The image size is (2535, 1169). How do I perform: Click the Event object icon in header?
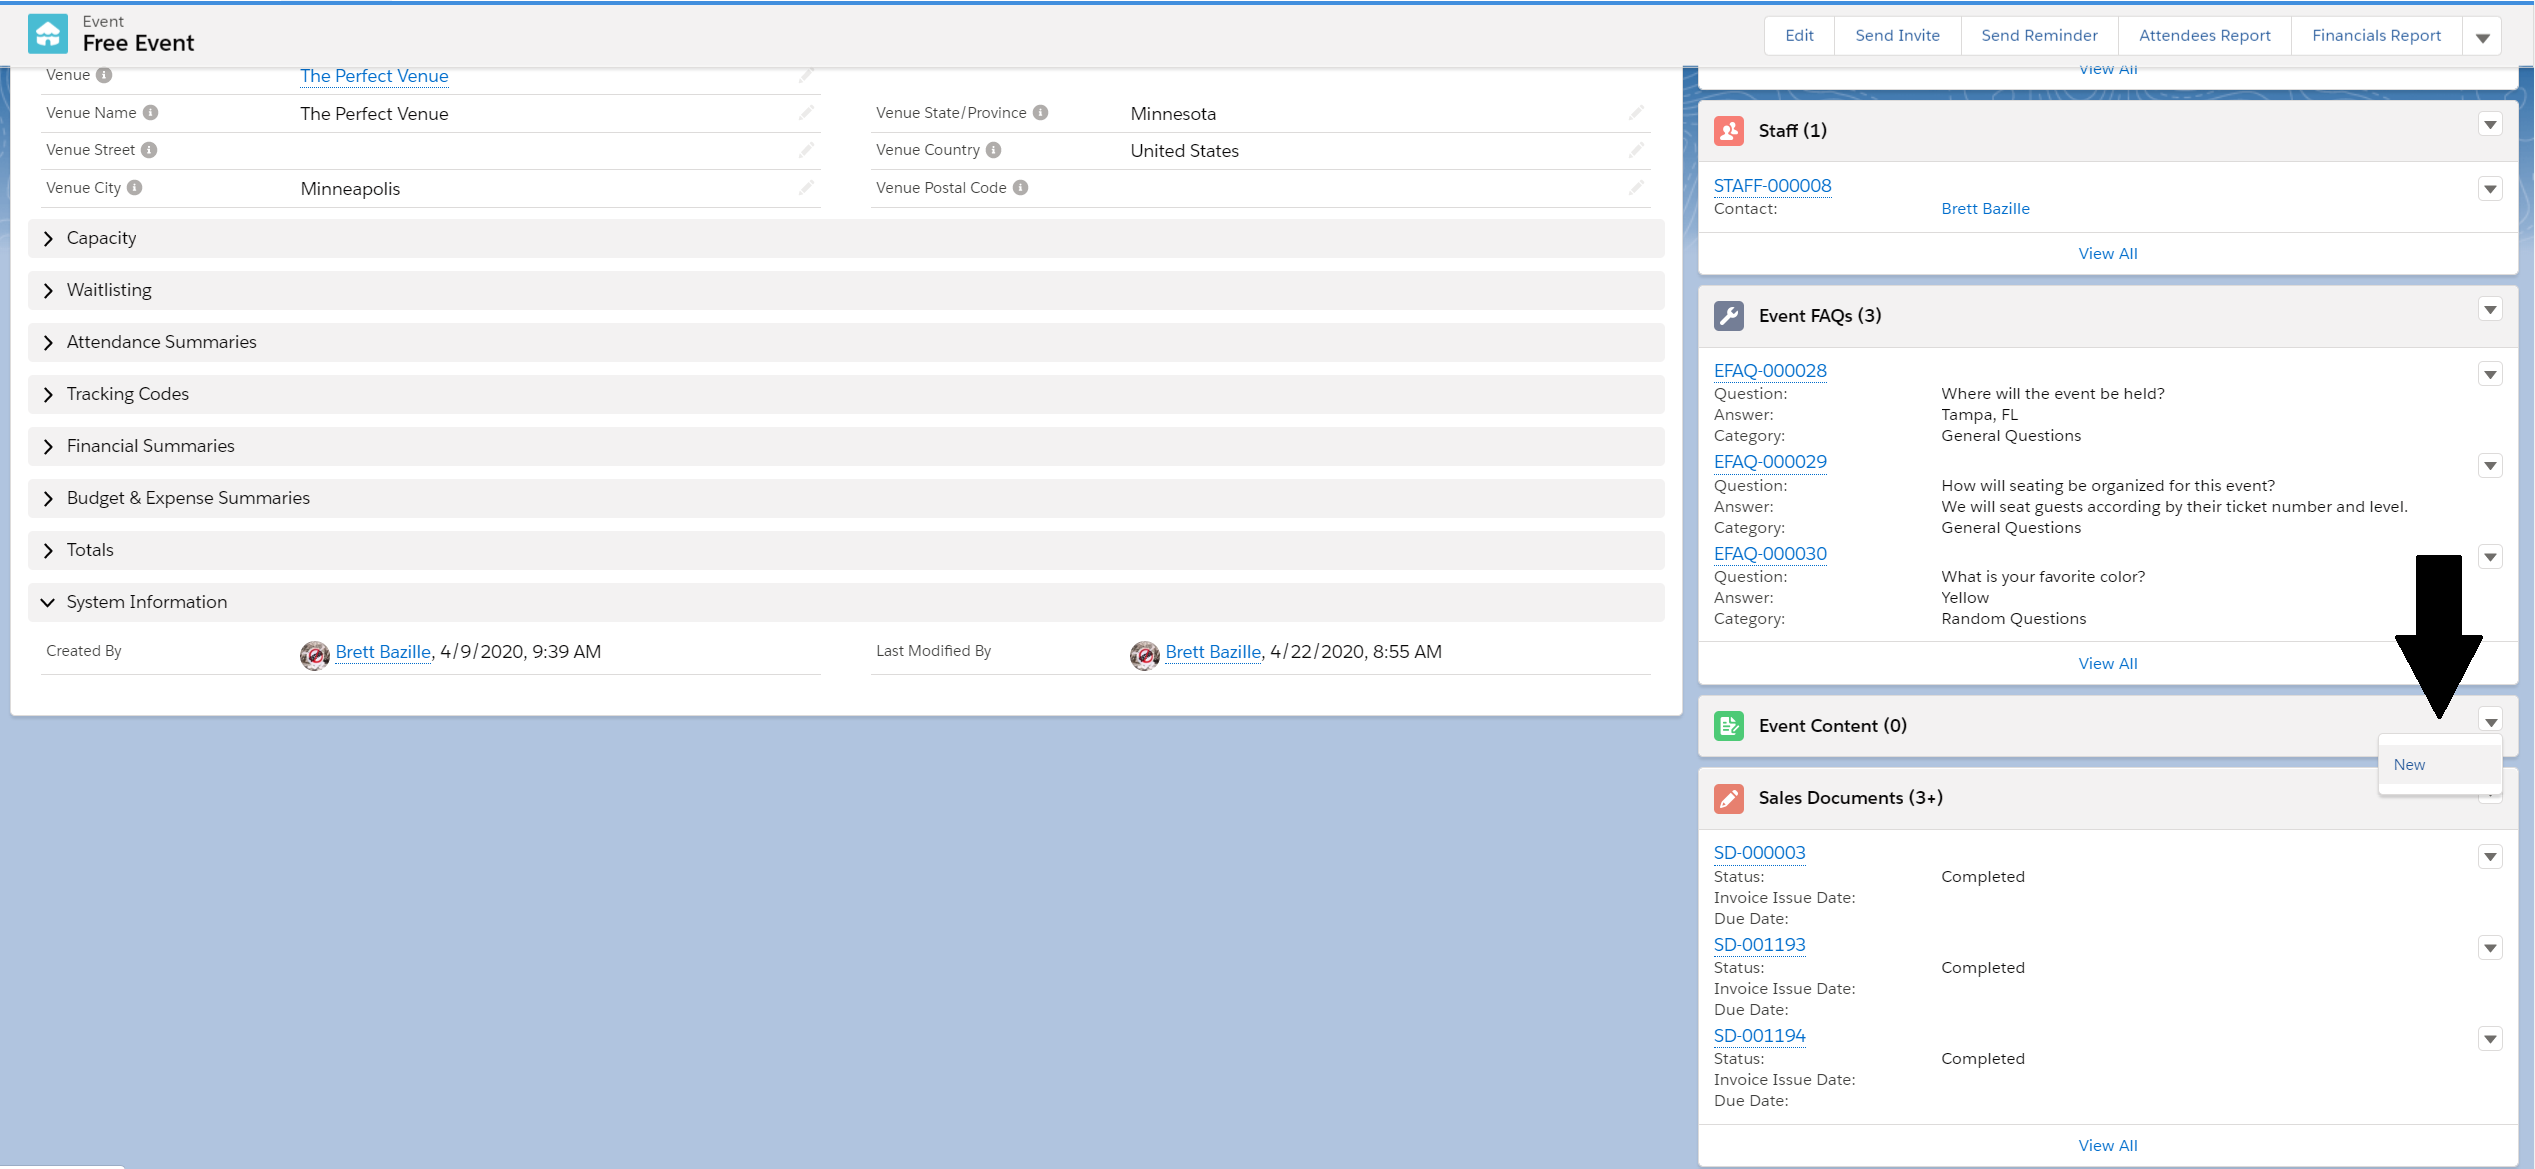coord(48,34)
